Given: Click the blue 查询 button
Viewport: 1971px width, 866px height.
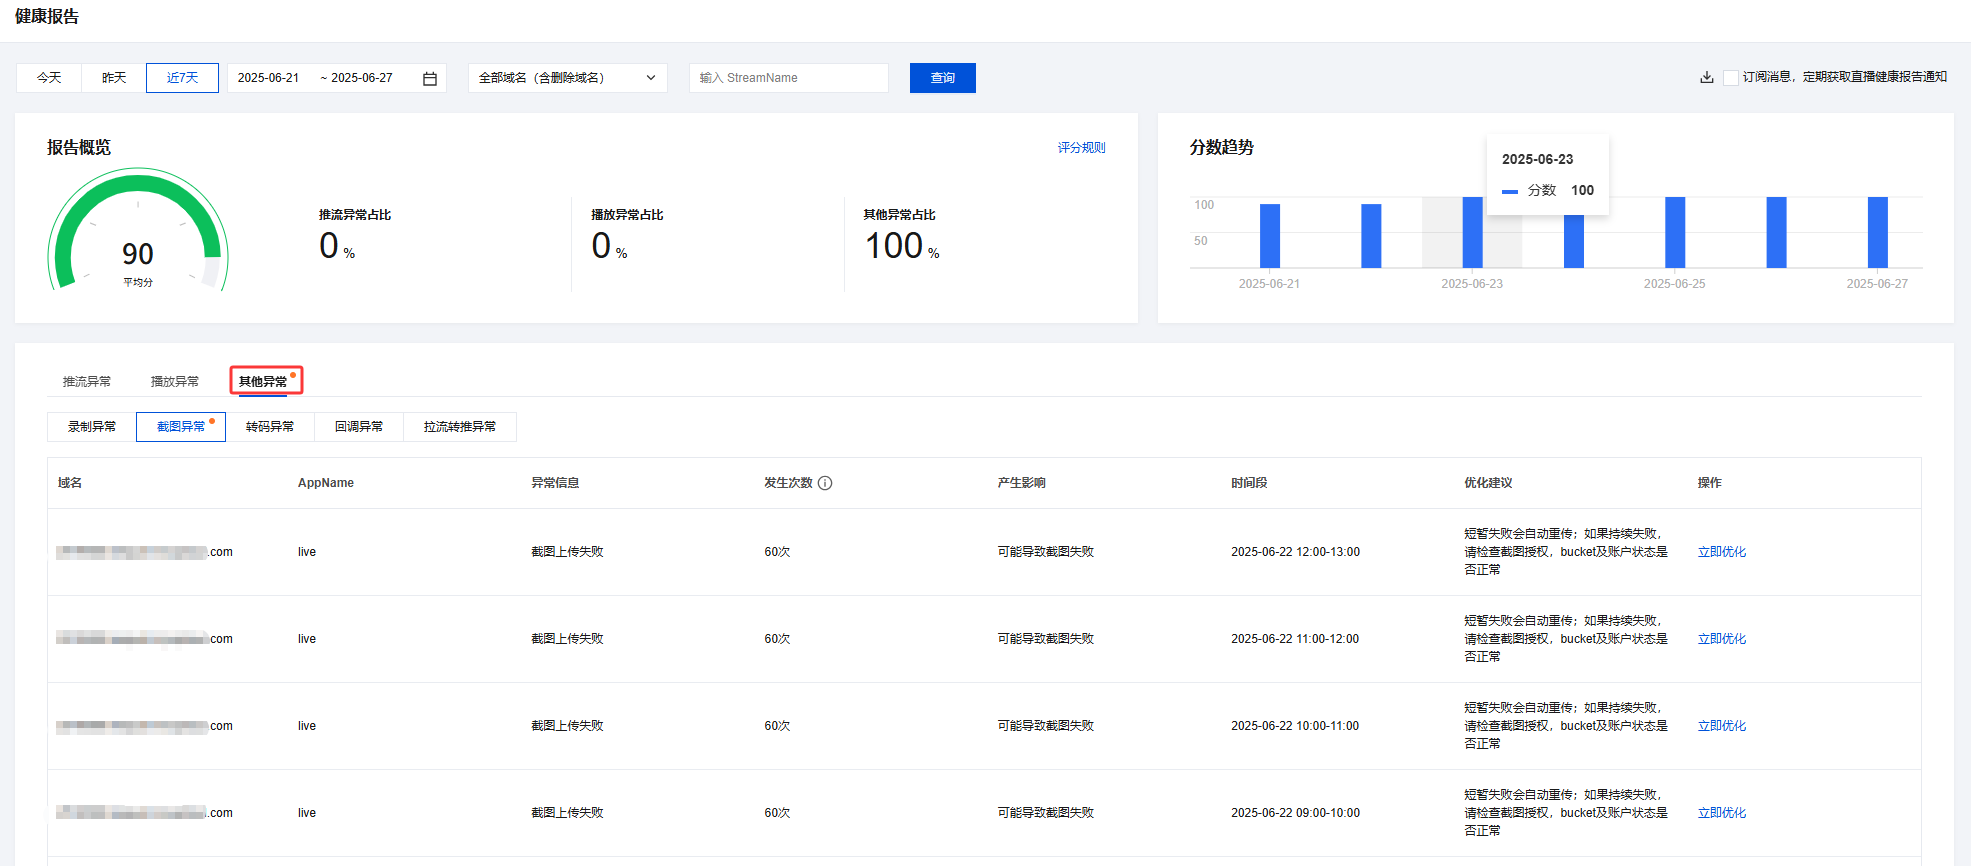Looking at the screenshot, I should [x=942, y=78].
